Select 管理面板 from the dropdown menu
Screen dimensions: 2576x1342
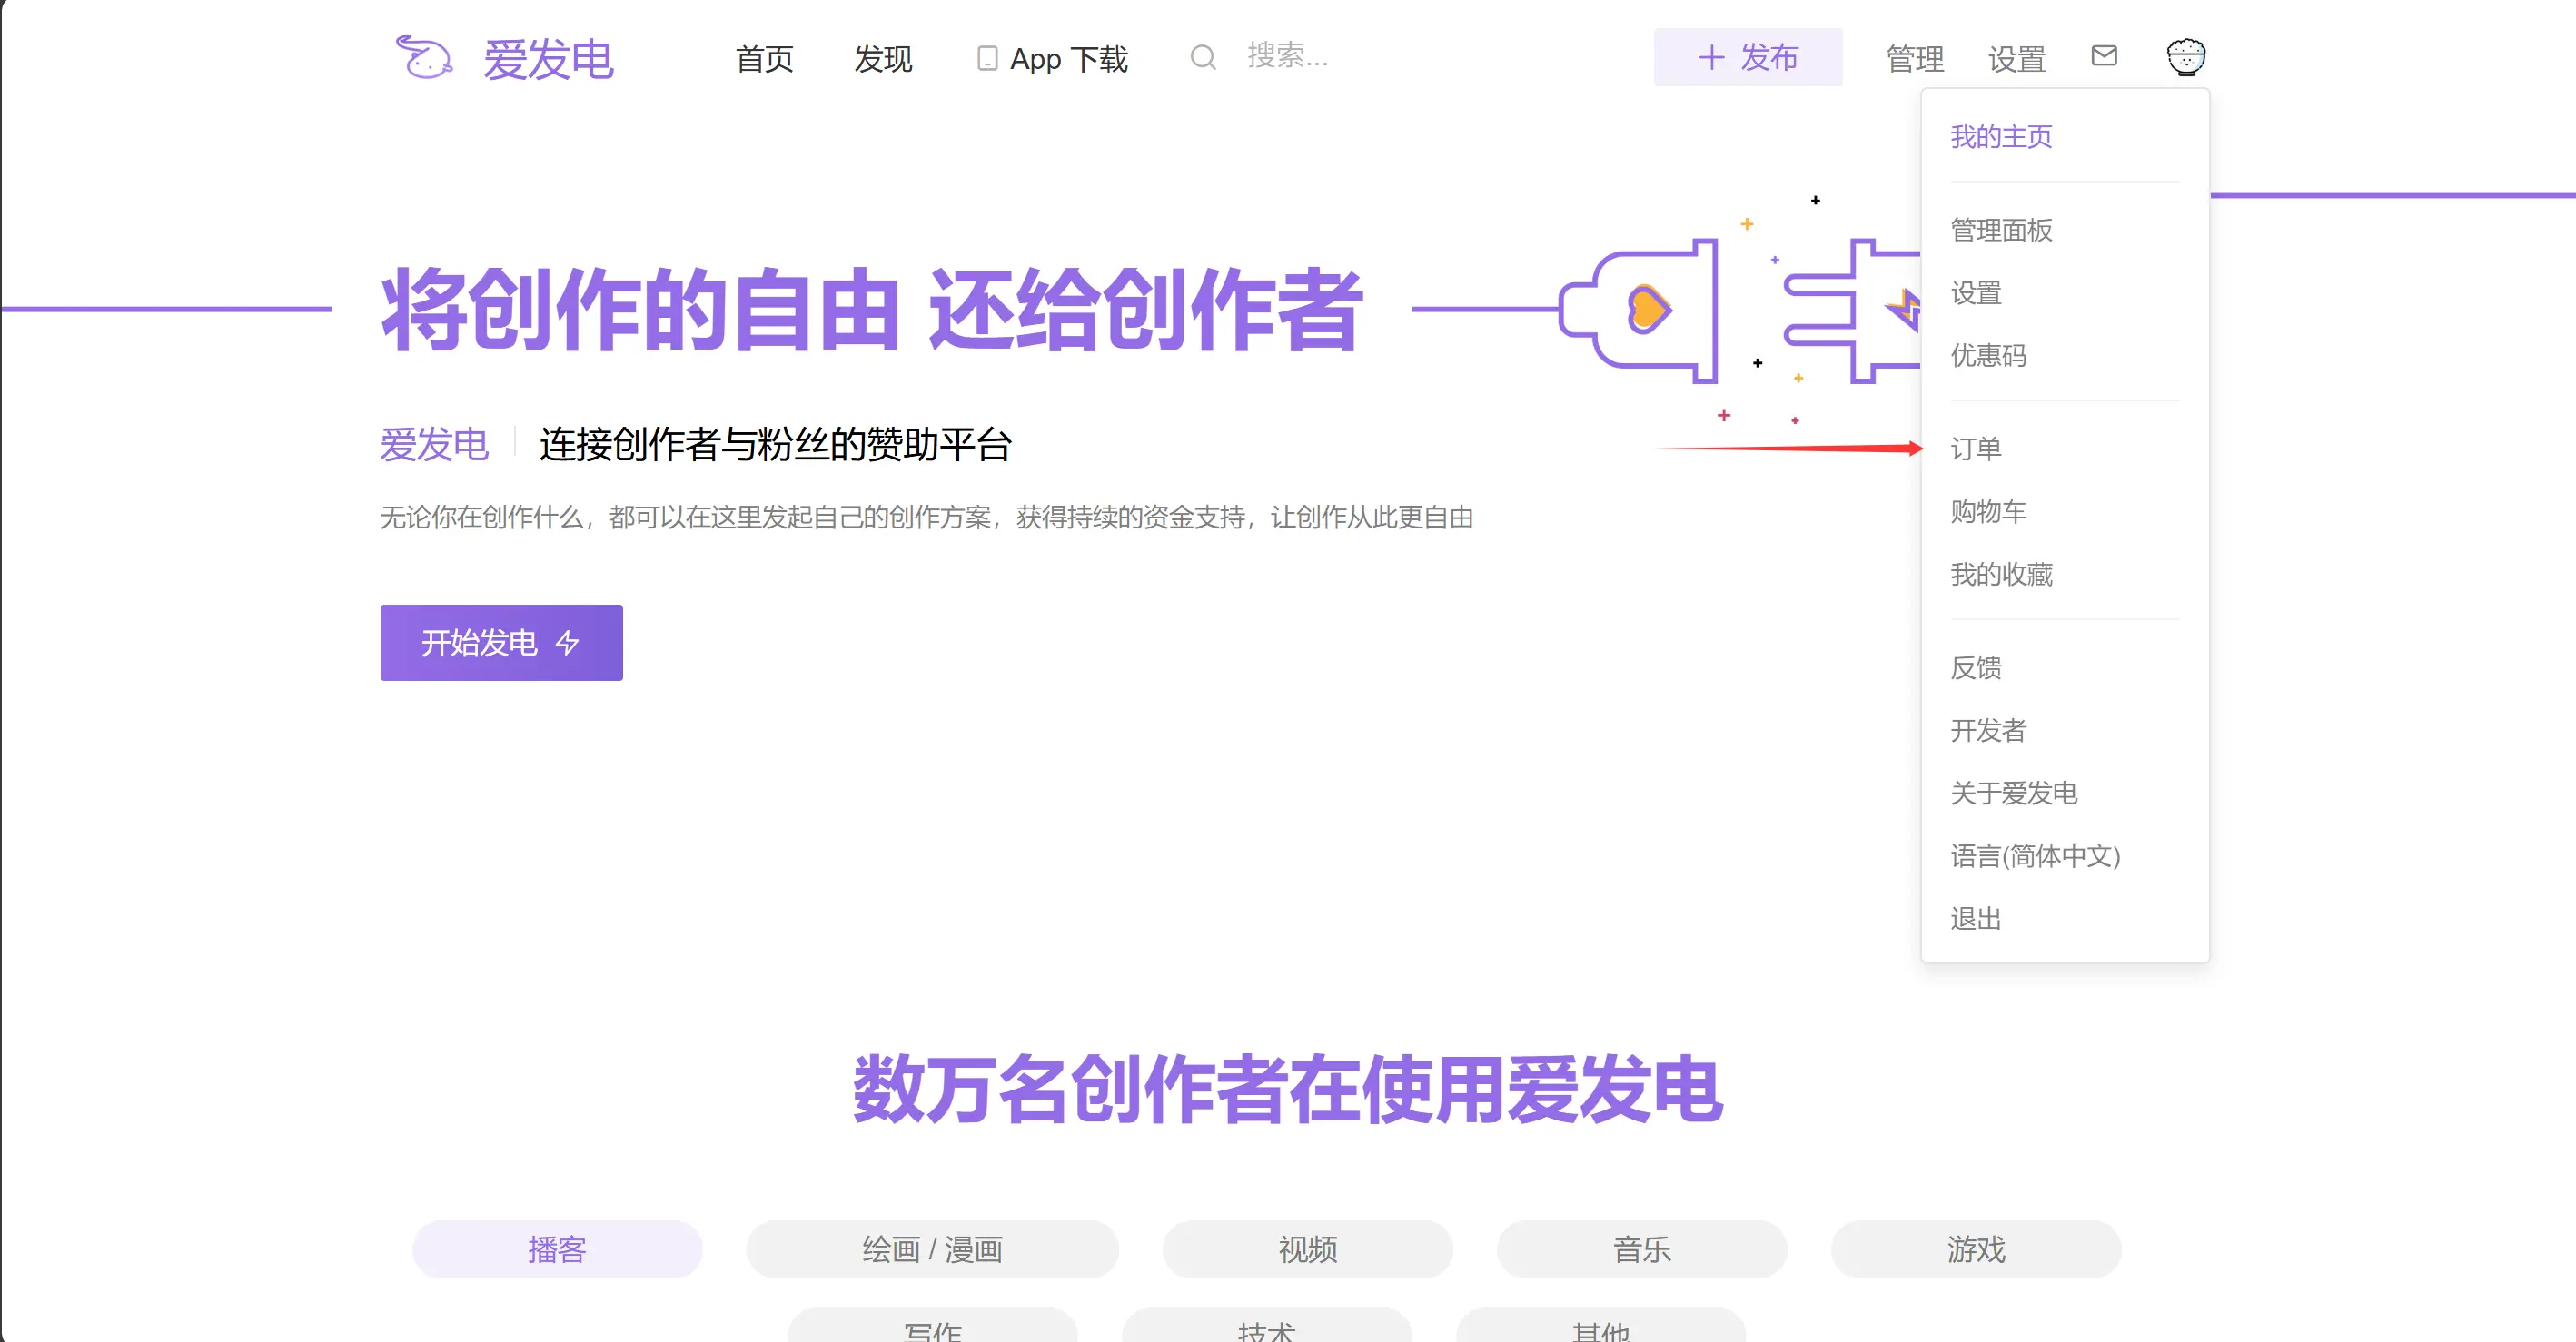(x=2001, y=230)
